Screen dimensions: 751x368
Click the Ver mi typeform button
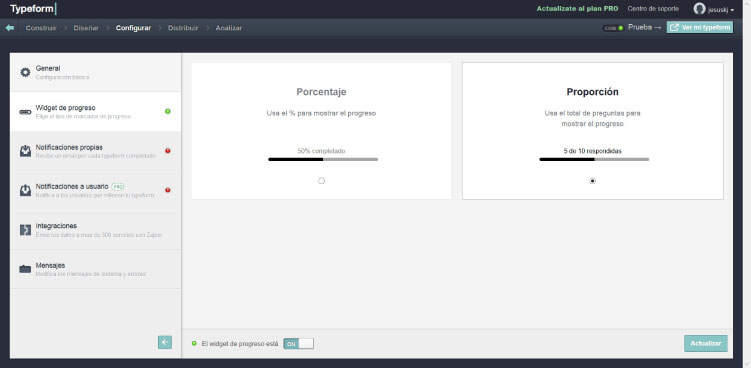700,27
